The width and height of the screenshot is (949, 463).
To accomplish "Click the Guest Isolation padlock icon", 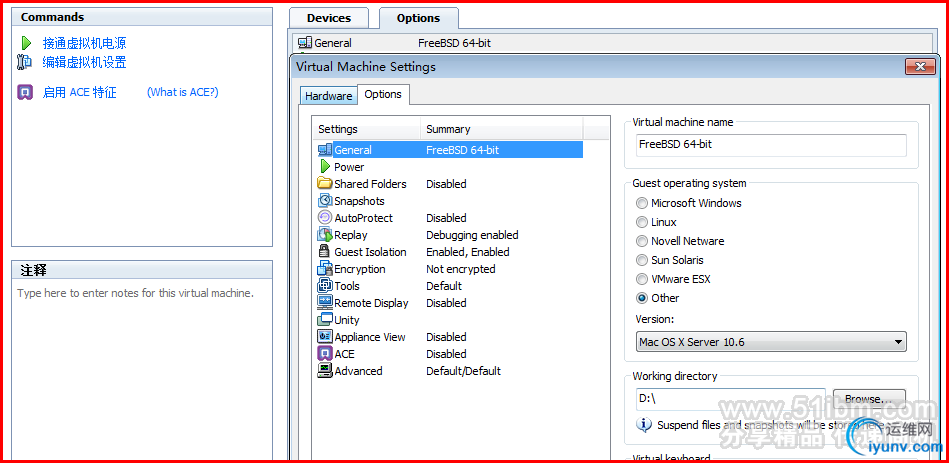I will (324, 252).
